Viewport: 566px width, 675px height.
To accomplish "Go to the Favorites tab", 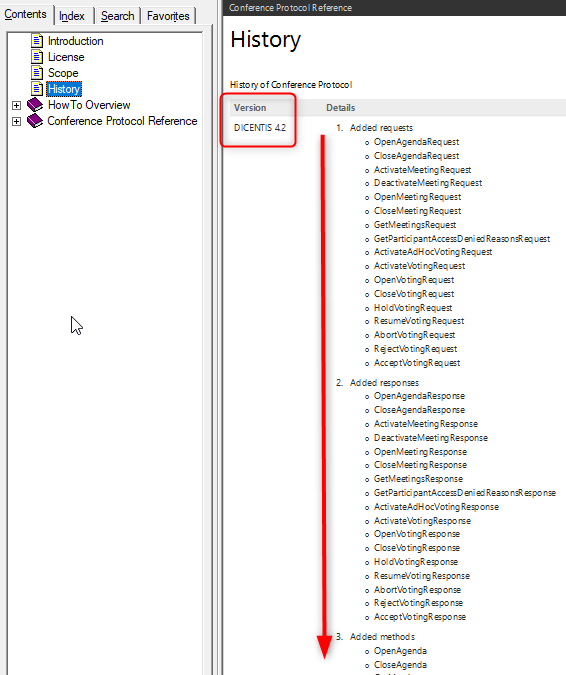I will point(168,16).
